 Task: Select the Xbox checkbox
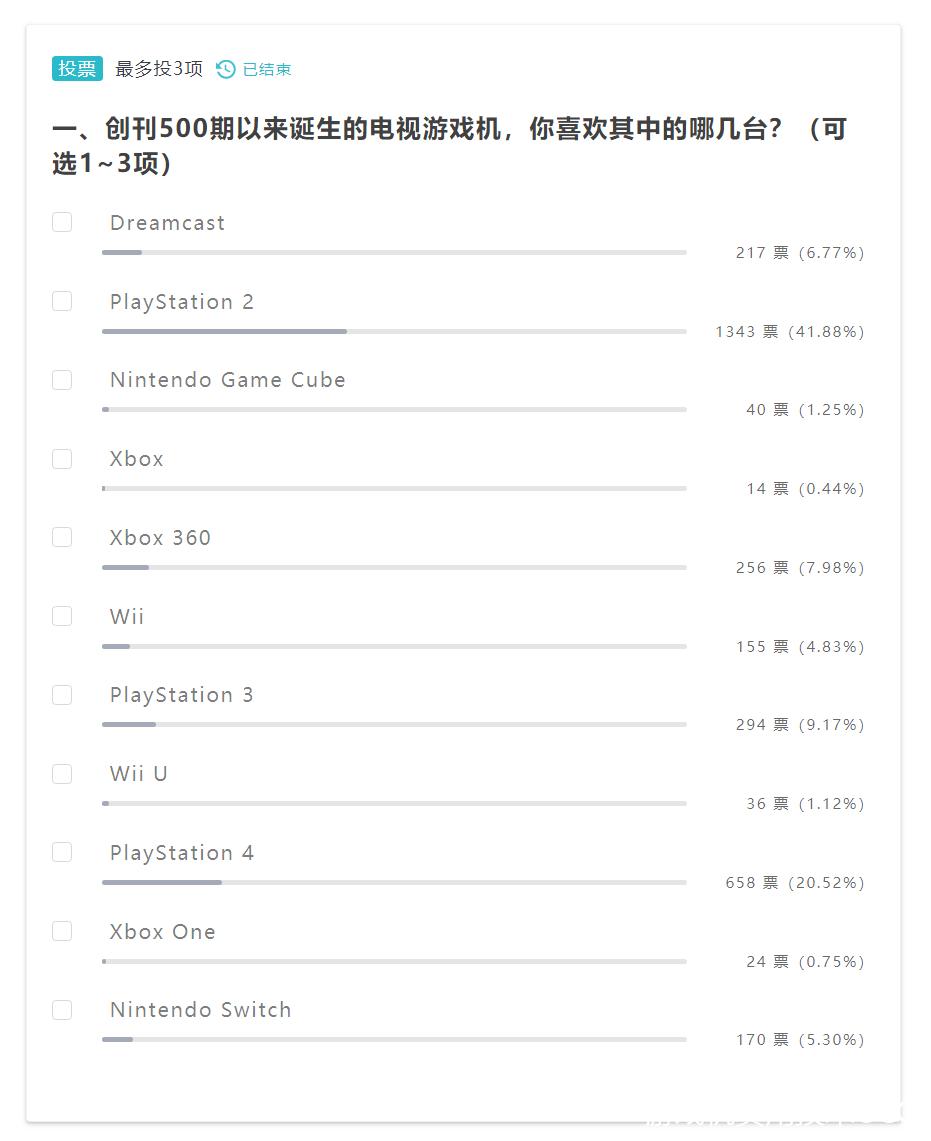[x=61, y=458]
